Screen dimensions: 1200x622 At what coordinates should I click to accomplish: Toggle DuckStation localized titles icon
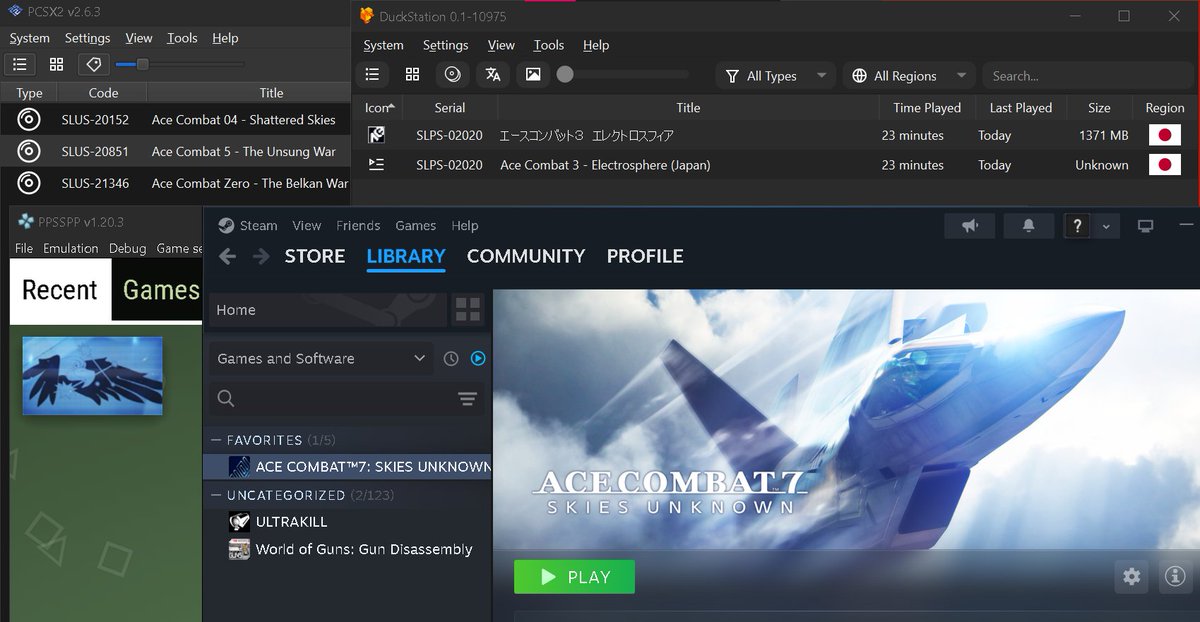pyautogui.click(x=493, y=75)
